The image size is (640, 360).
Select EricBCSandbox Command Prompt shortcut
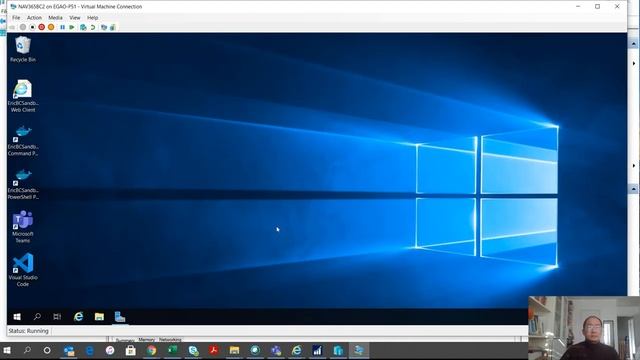coord(23,140)
